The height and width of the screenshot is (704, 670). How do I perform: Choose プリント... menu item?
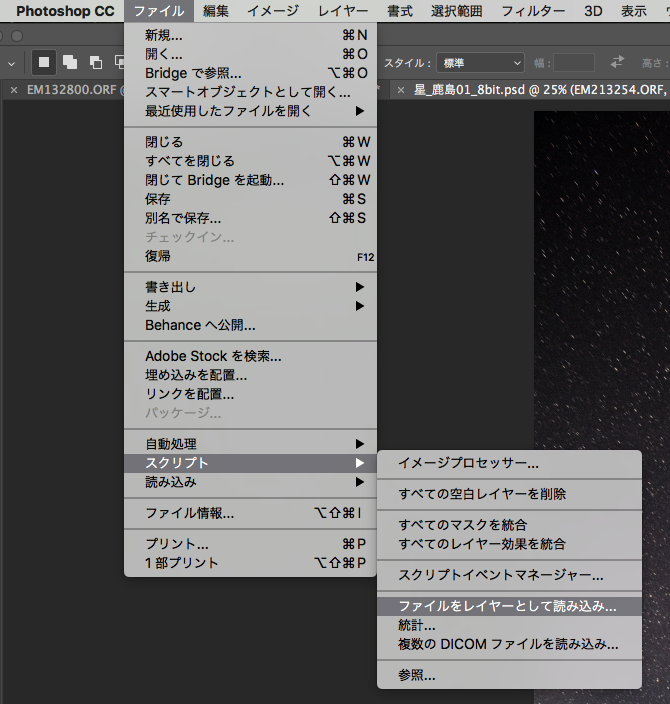point(250,544)
